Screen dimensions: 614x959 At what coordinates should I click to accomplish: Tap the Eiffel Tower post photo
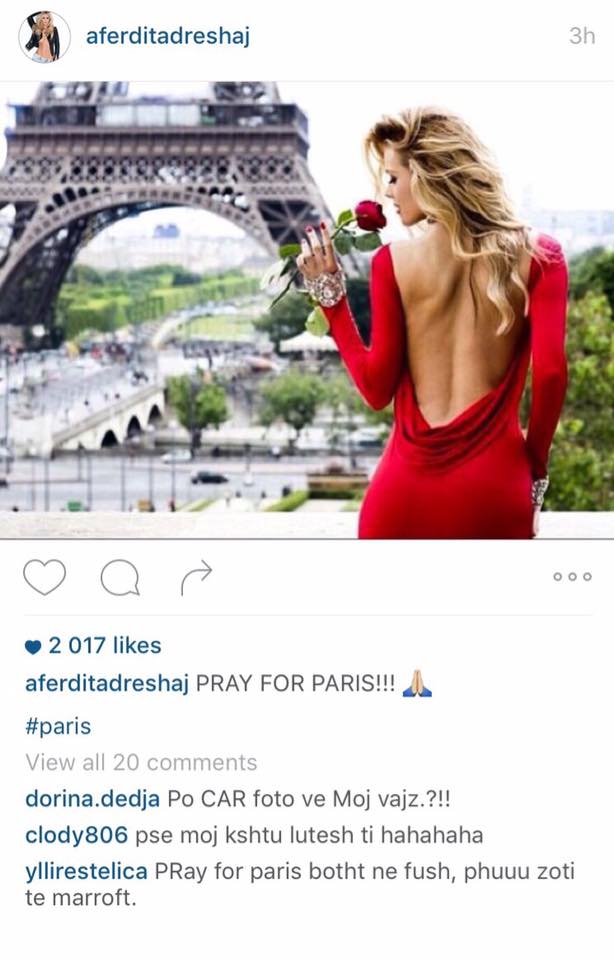pyautogui.click(x=307, y=310)
